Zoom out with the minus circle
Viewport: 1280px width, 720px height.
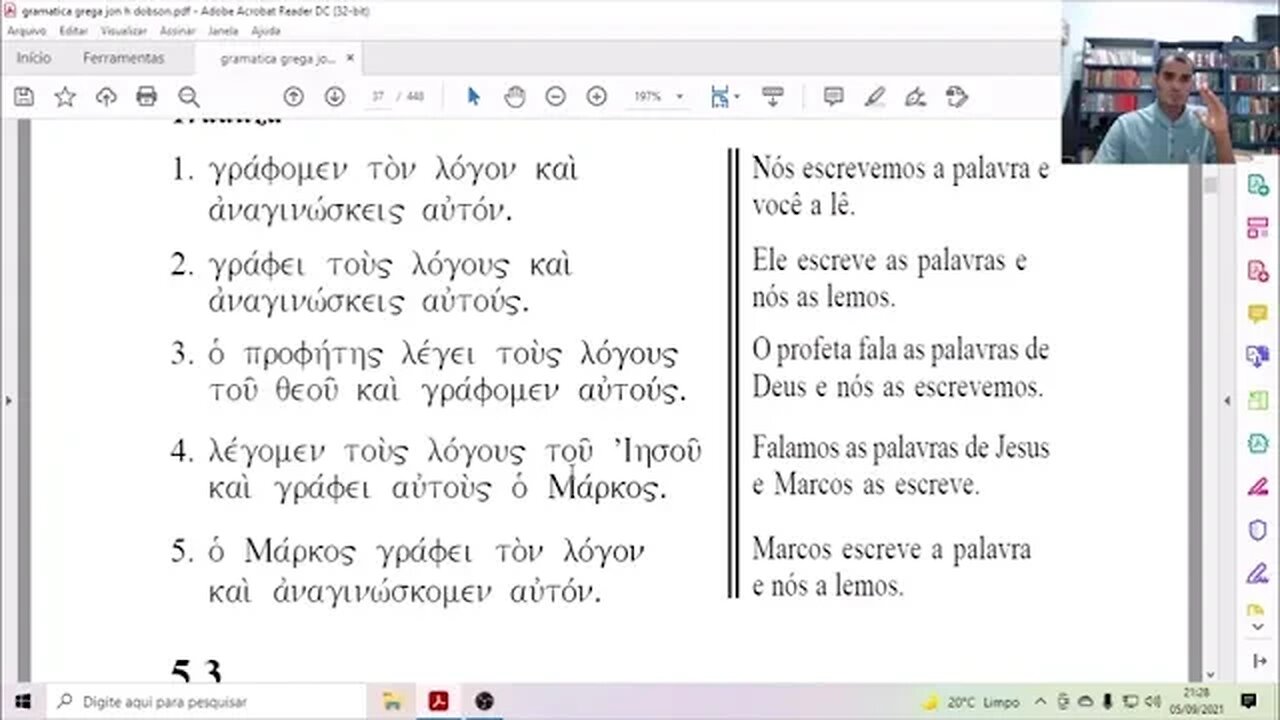point(556,97)
